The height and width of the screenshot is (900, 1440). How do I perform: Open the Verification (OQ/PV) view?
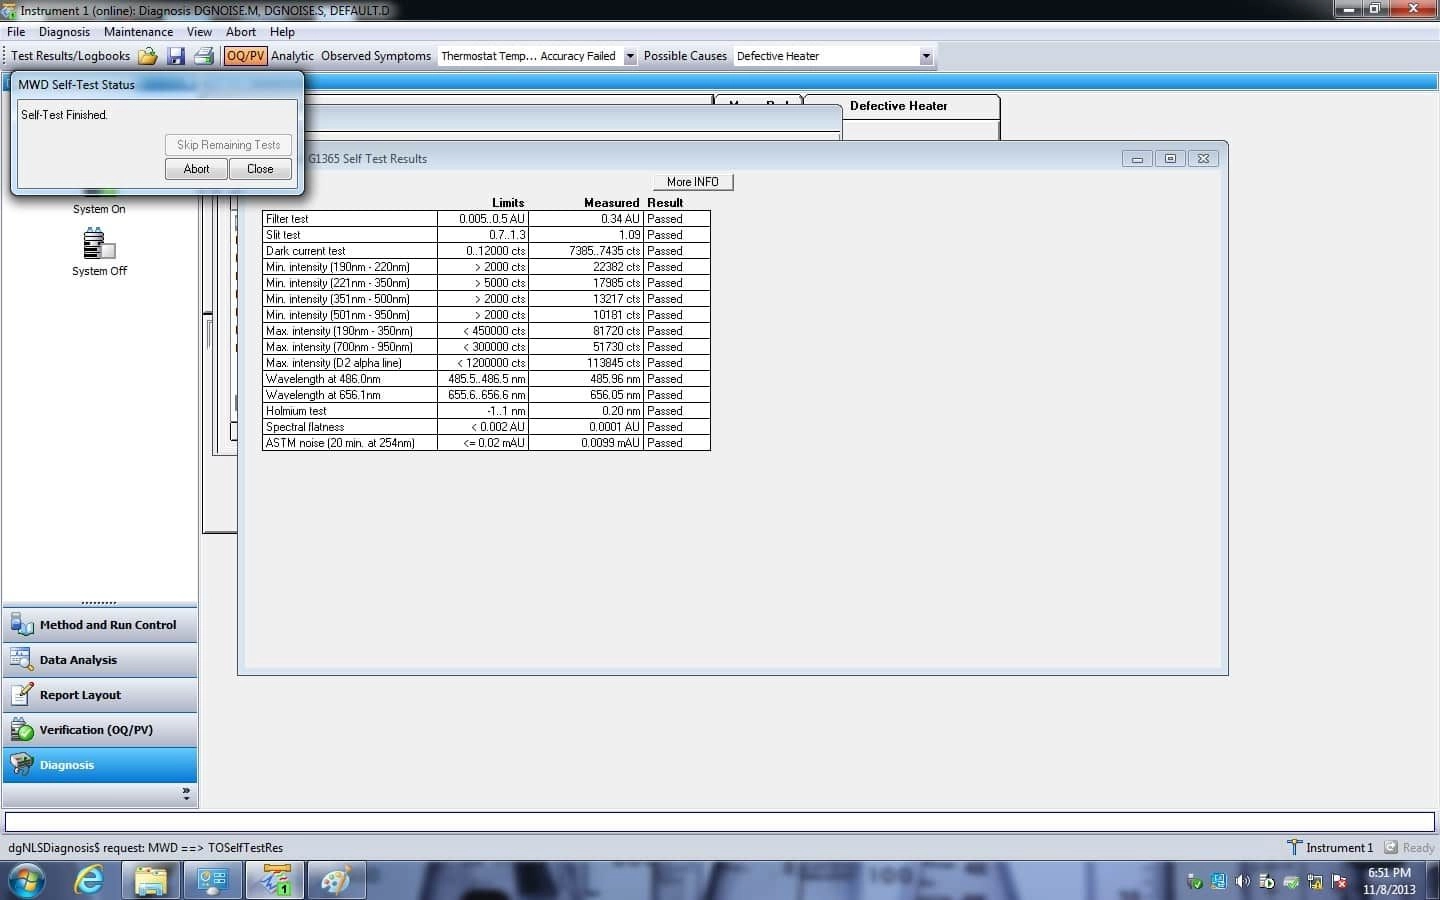coord(100,730)
